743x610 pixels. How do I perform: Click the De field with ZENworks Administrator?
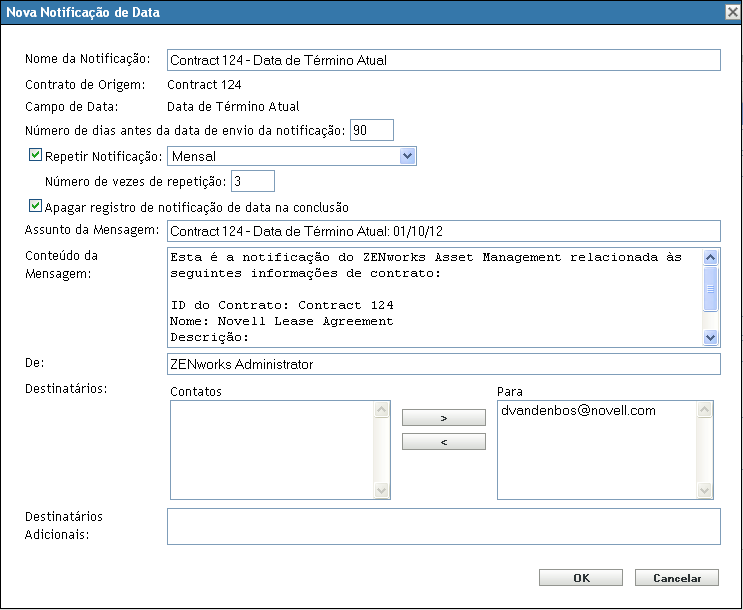pos(443,364)
